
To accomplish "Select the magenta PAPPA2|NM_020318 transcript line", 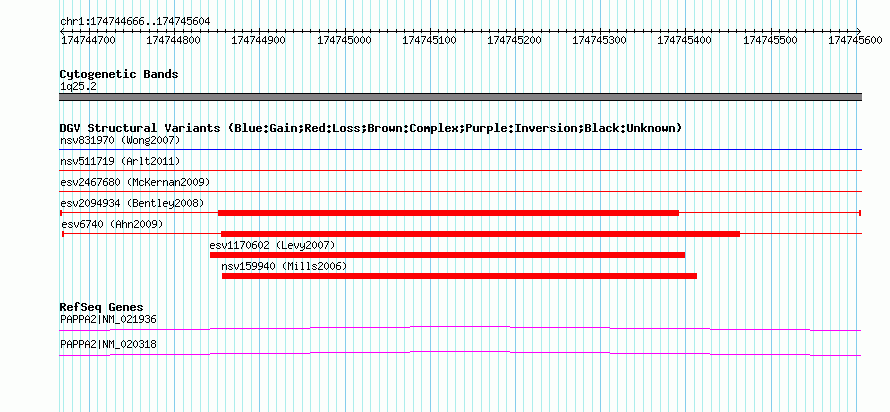I will tap(460, 353).
